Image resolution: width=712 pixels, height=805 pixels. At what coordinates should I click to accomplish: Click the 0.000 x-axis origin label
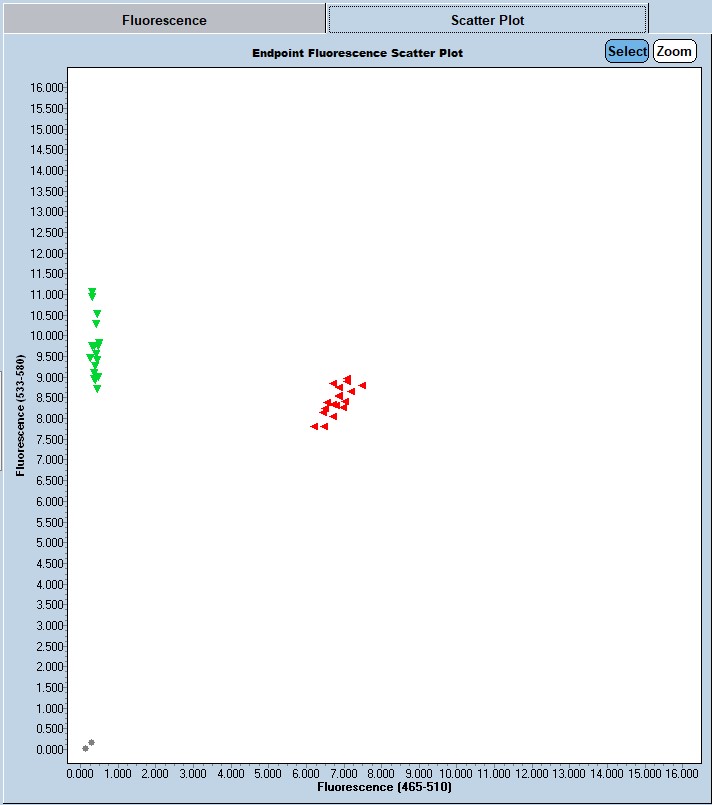click(x=80, y=773)
